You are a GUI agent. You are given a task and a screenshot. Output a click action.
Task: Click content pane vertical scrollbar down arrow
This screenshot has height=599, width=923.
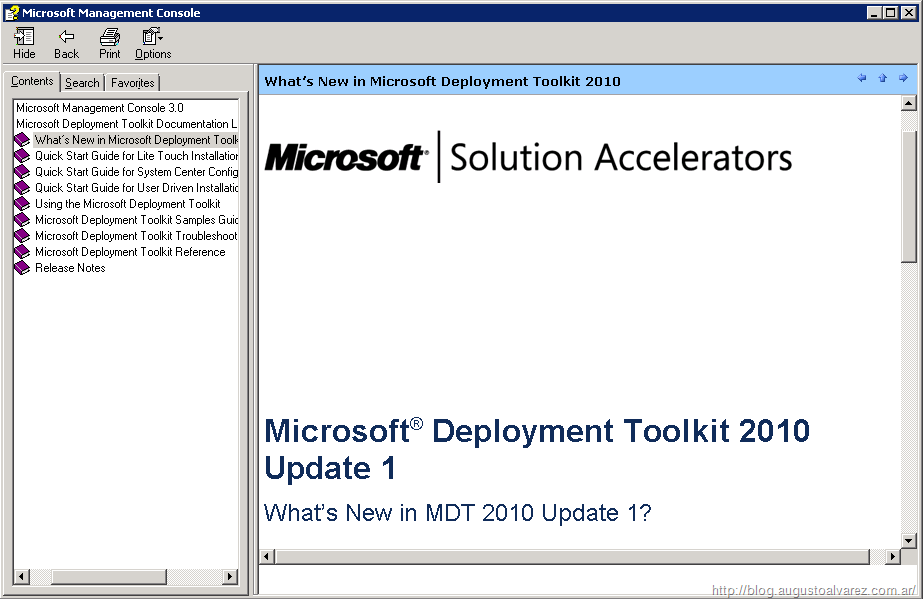[909, 541]
